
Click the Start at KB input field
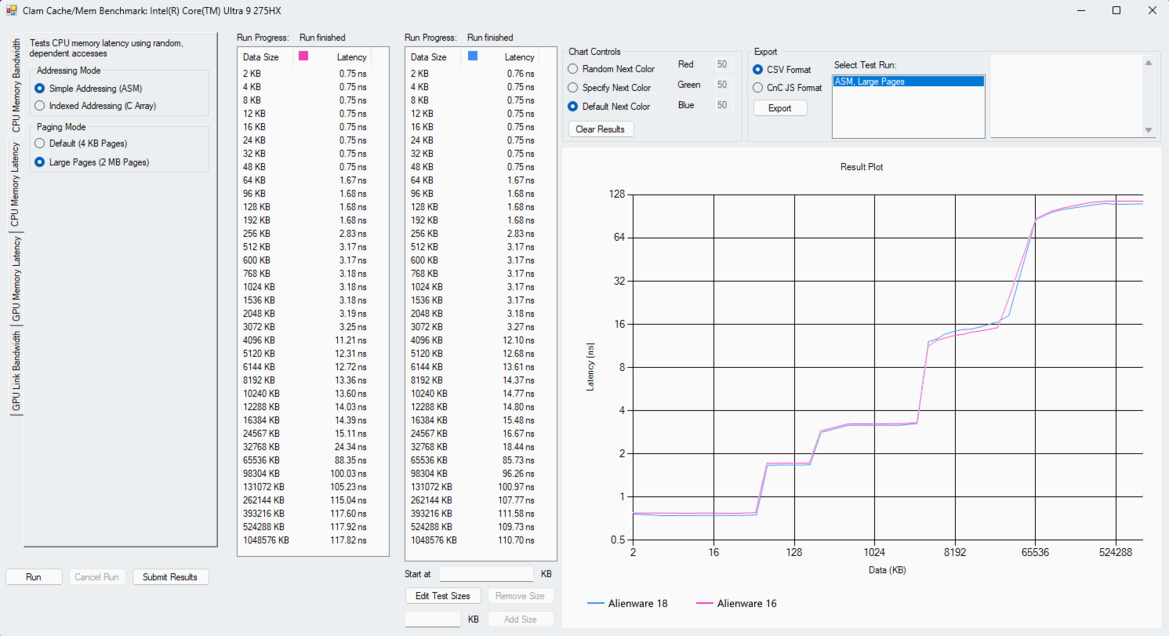[486, 575]
